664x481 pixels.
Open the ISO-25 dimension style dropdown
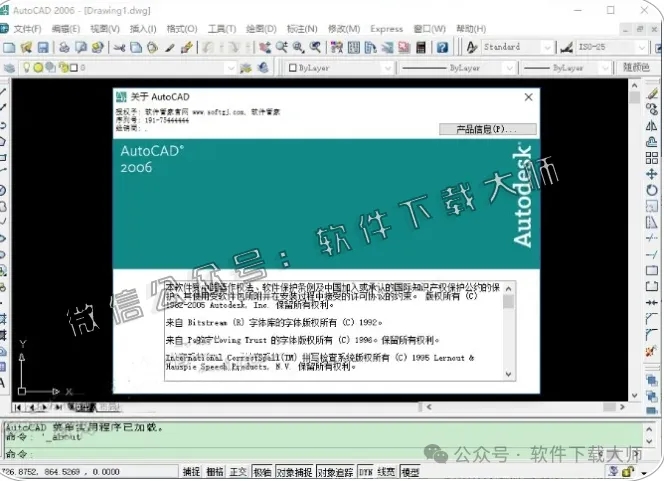(x=642, y=47)
